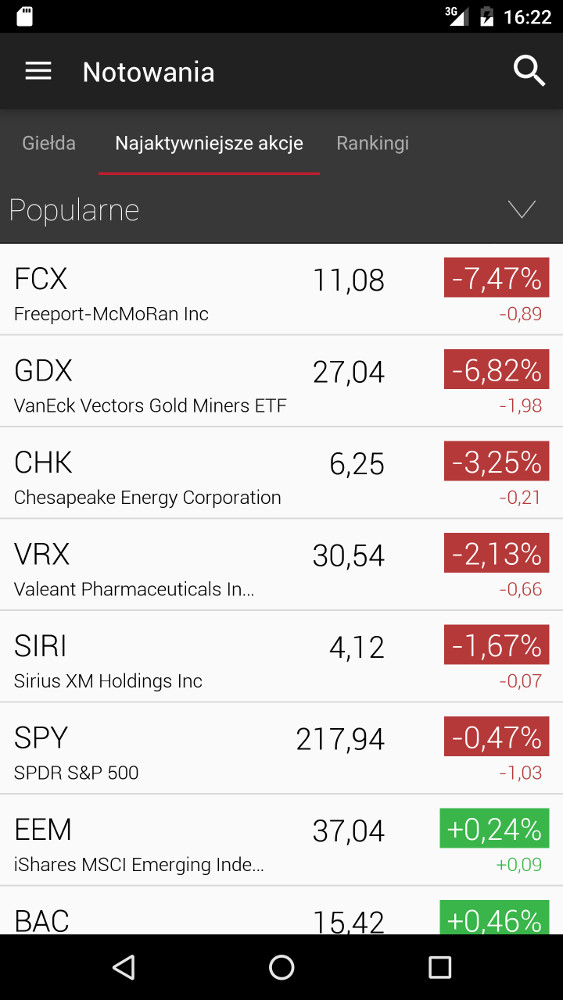Select the Najaktywniejsze akcje tab

click(x=209, y=143)
